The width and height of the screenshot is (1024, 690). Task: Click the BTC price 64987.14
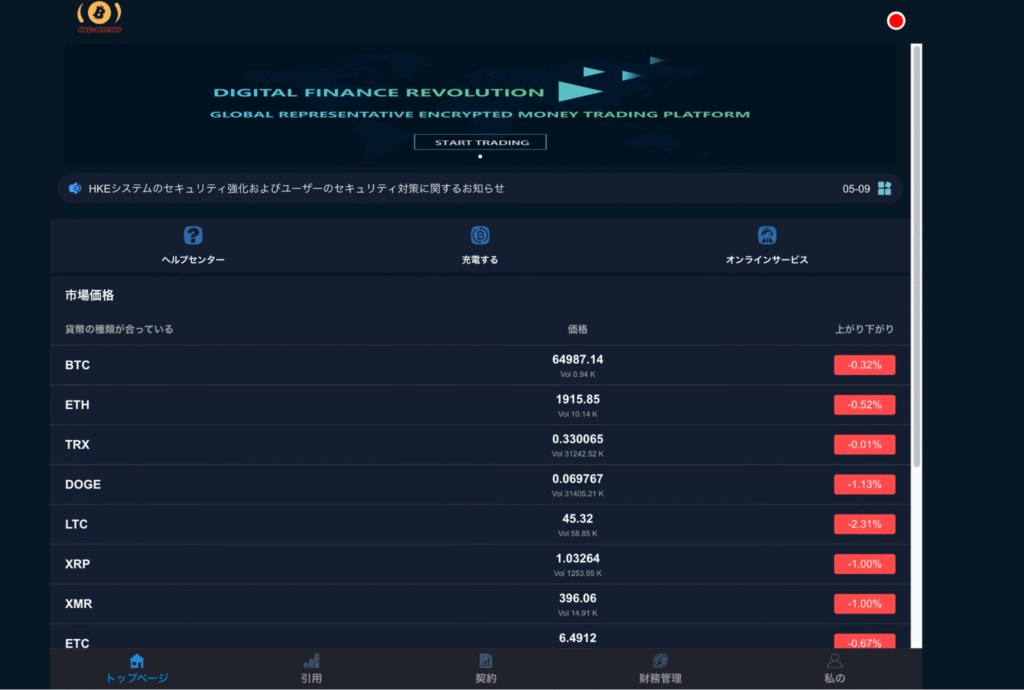click(577, 360)
